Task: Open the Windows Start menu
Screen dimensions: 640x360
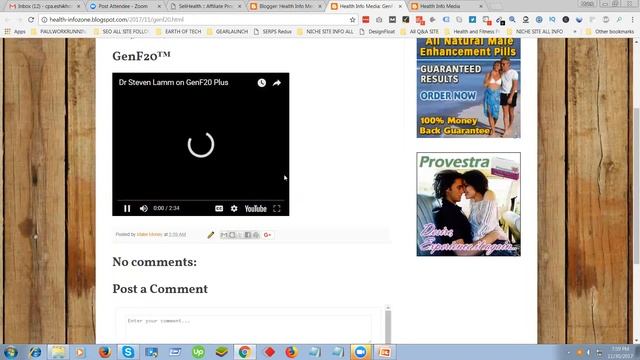Action: coord(11,352)
